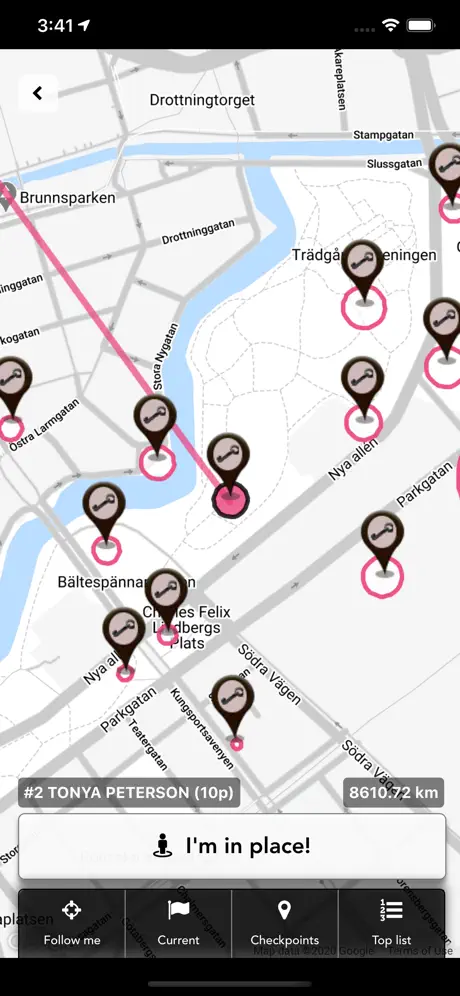Show the Top list ranking
Image resolution: width=460 pixels, height=996 pixels.
click(391, 923)
